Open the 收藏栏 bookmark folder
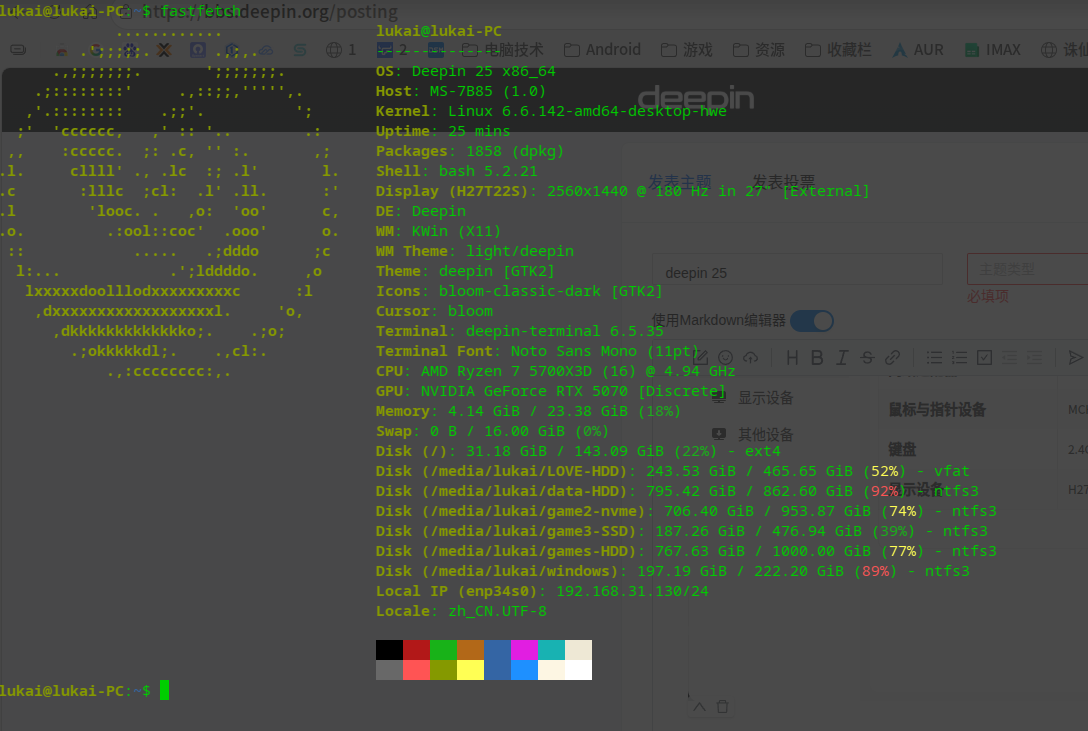The image size is (1088, 731). pos(839,50)
